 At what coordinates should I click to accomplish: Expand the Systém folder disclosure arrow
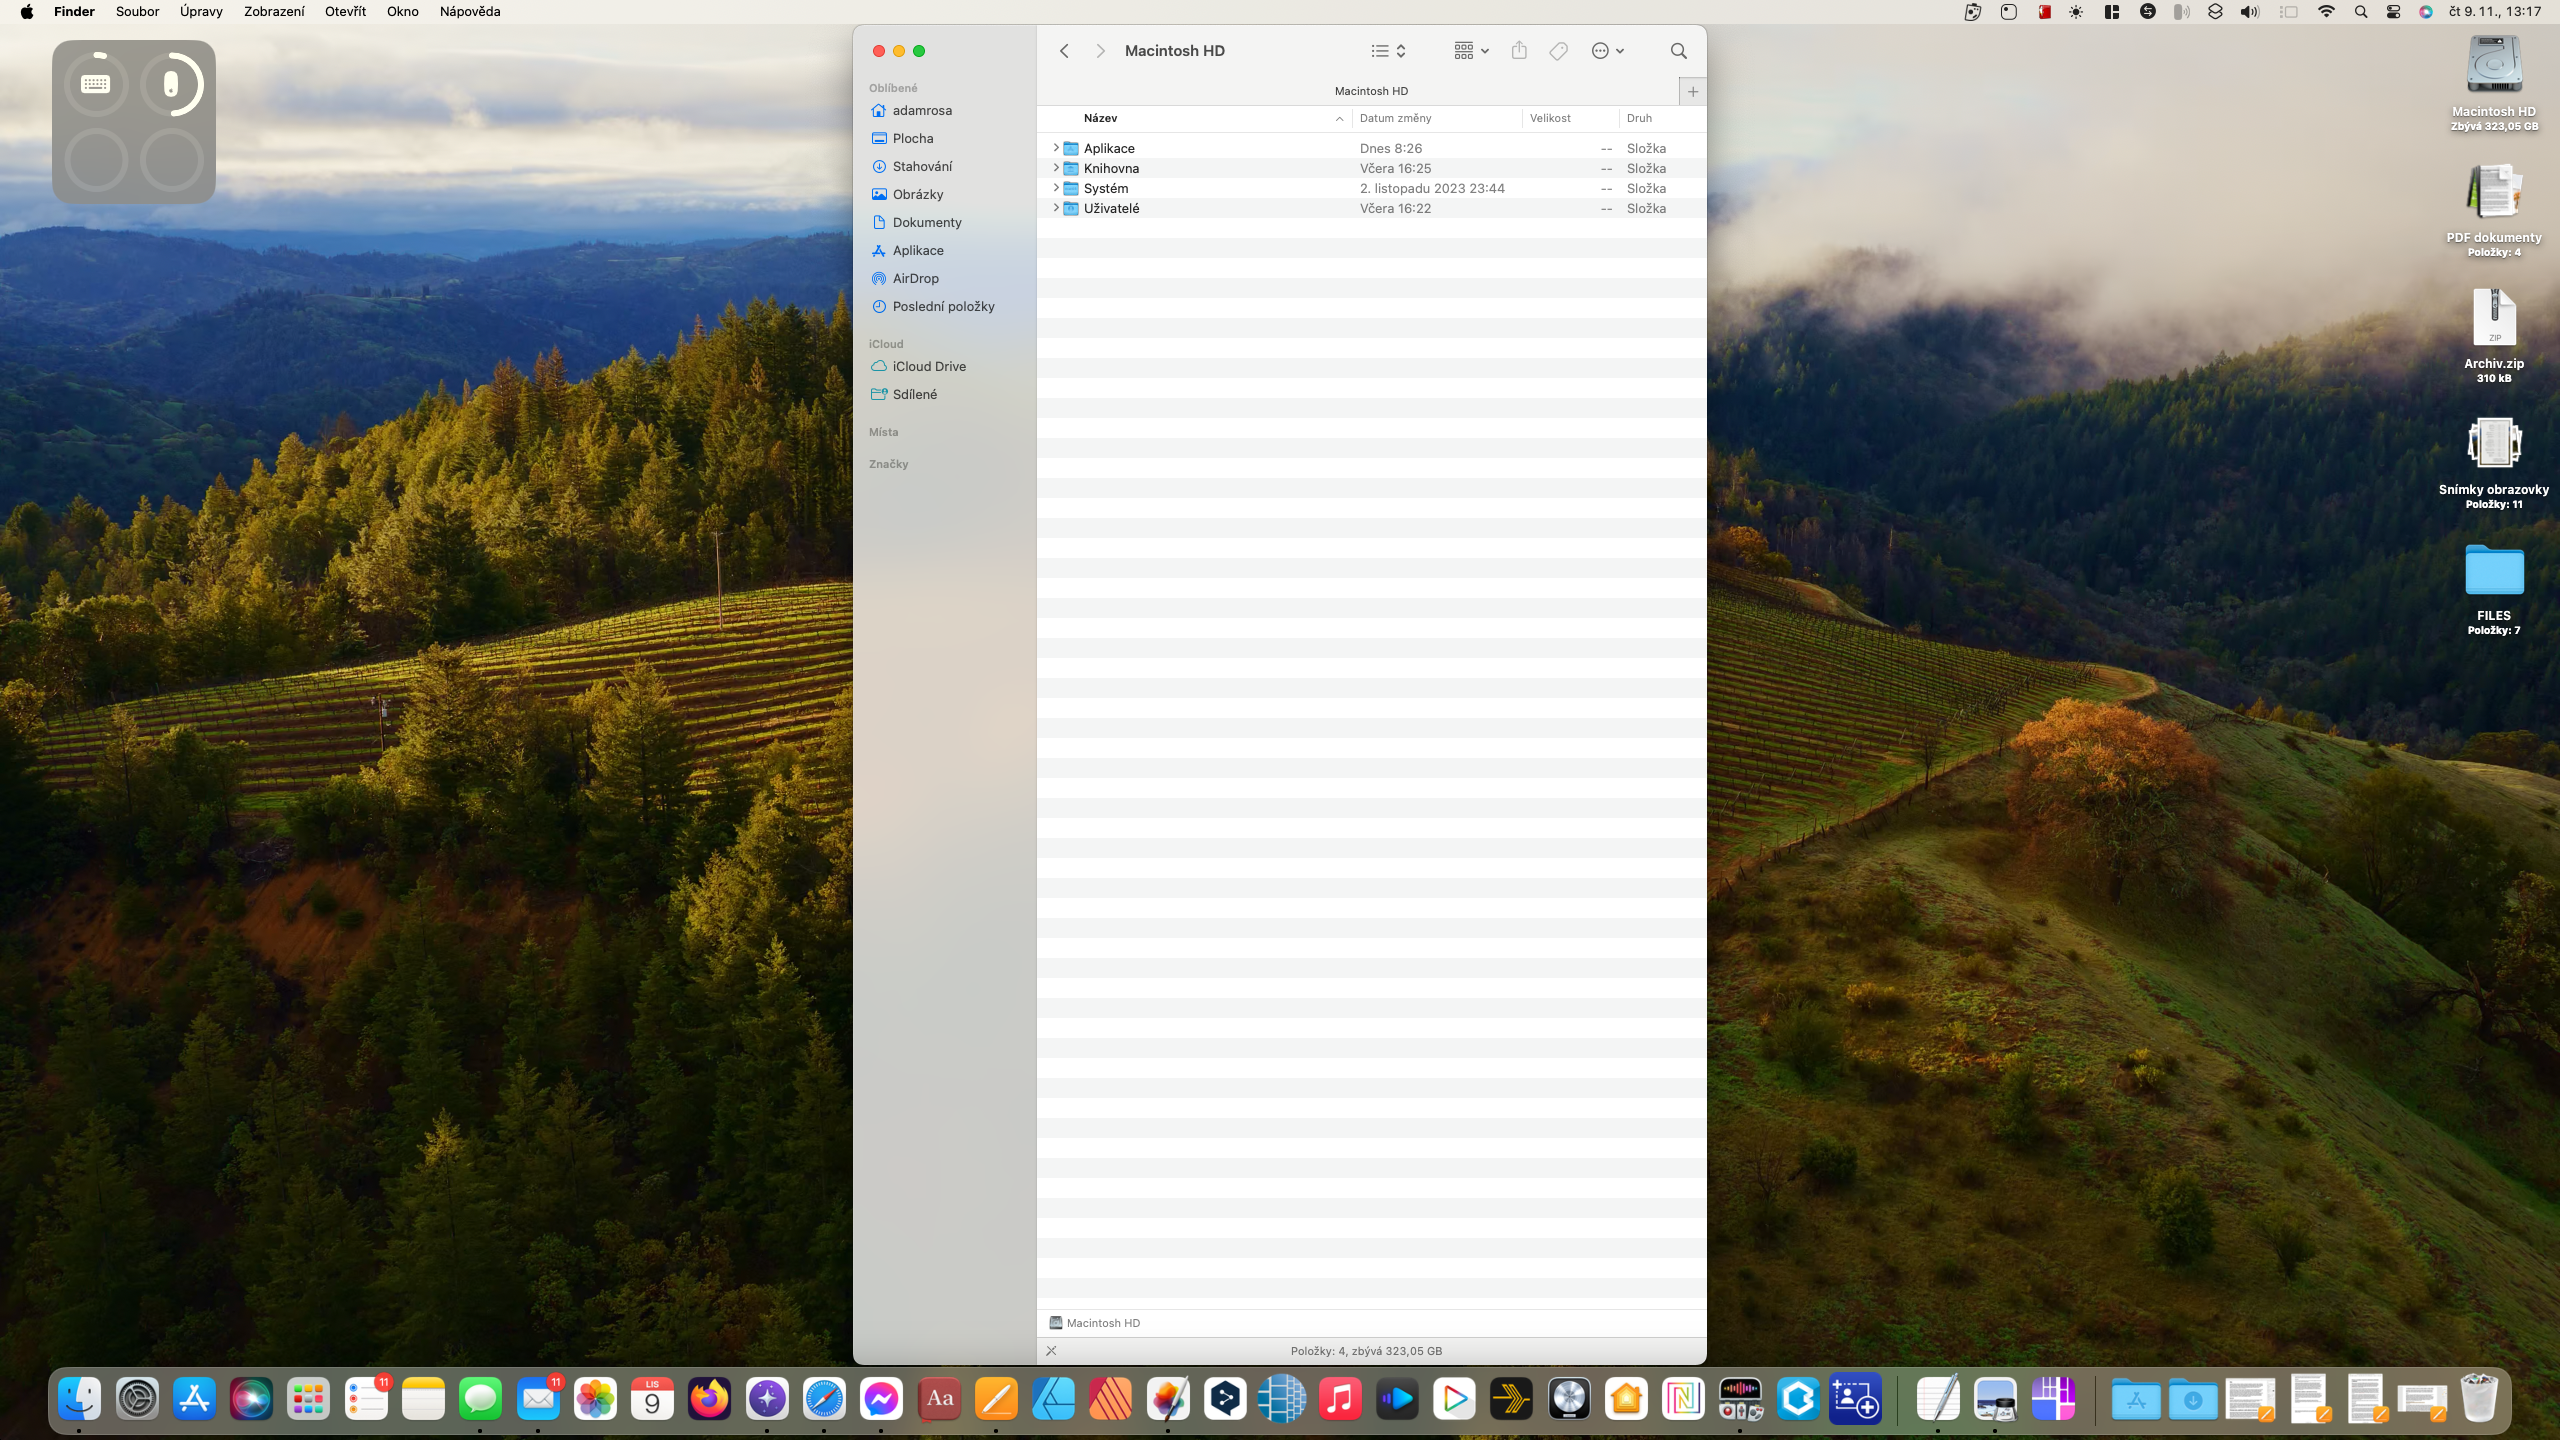(1055, 188)
